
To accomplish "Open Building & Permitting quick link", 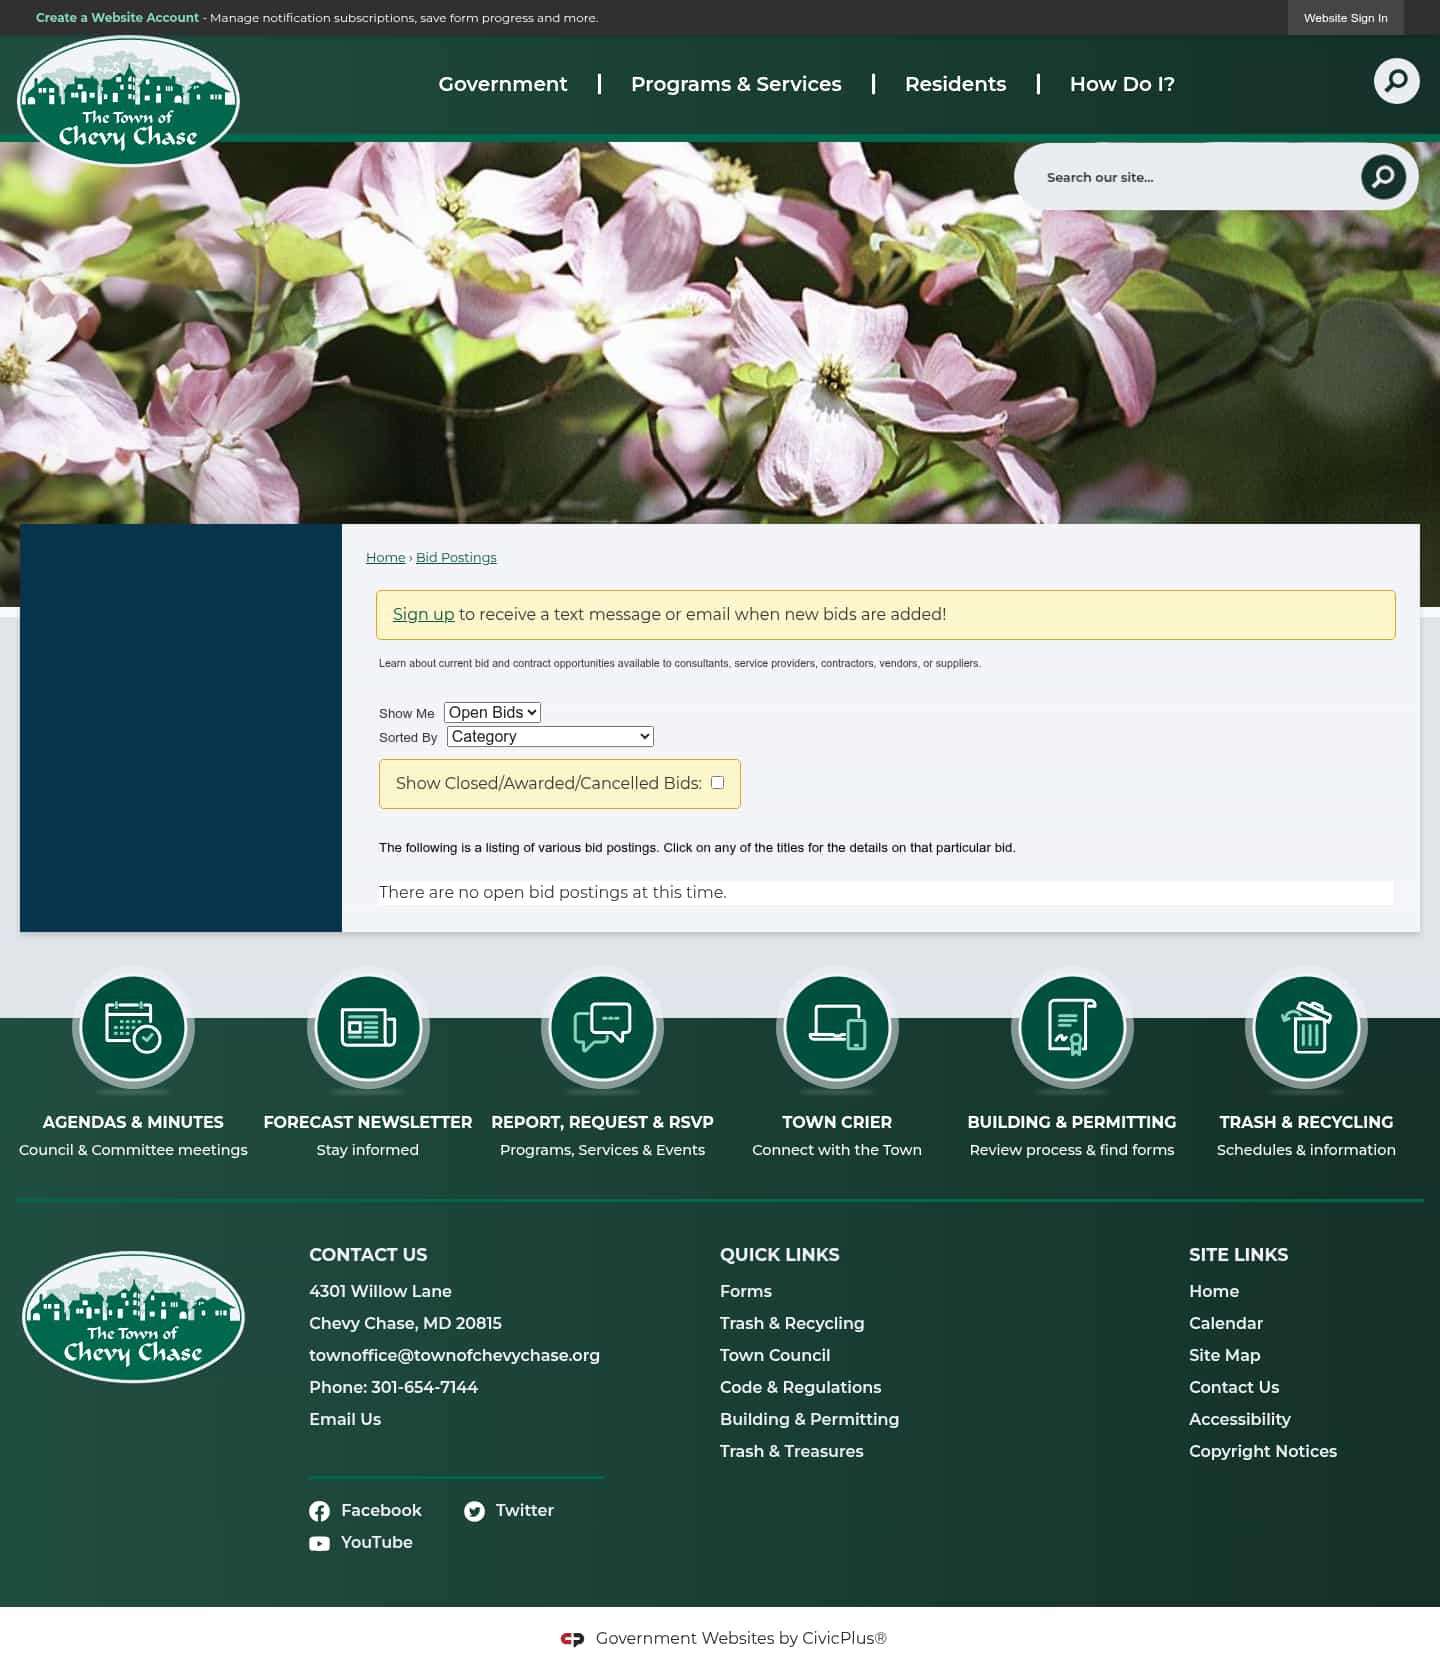I will (x=809, y=1419).
